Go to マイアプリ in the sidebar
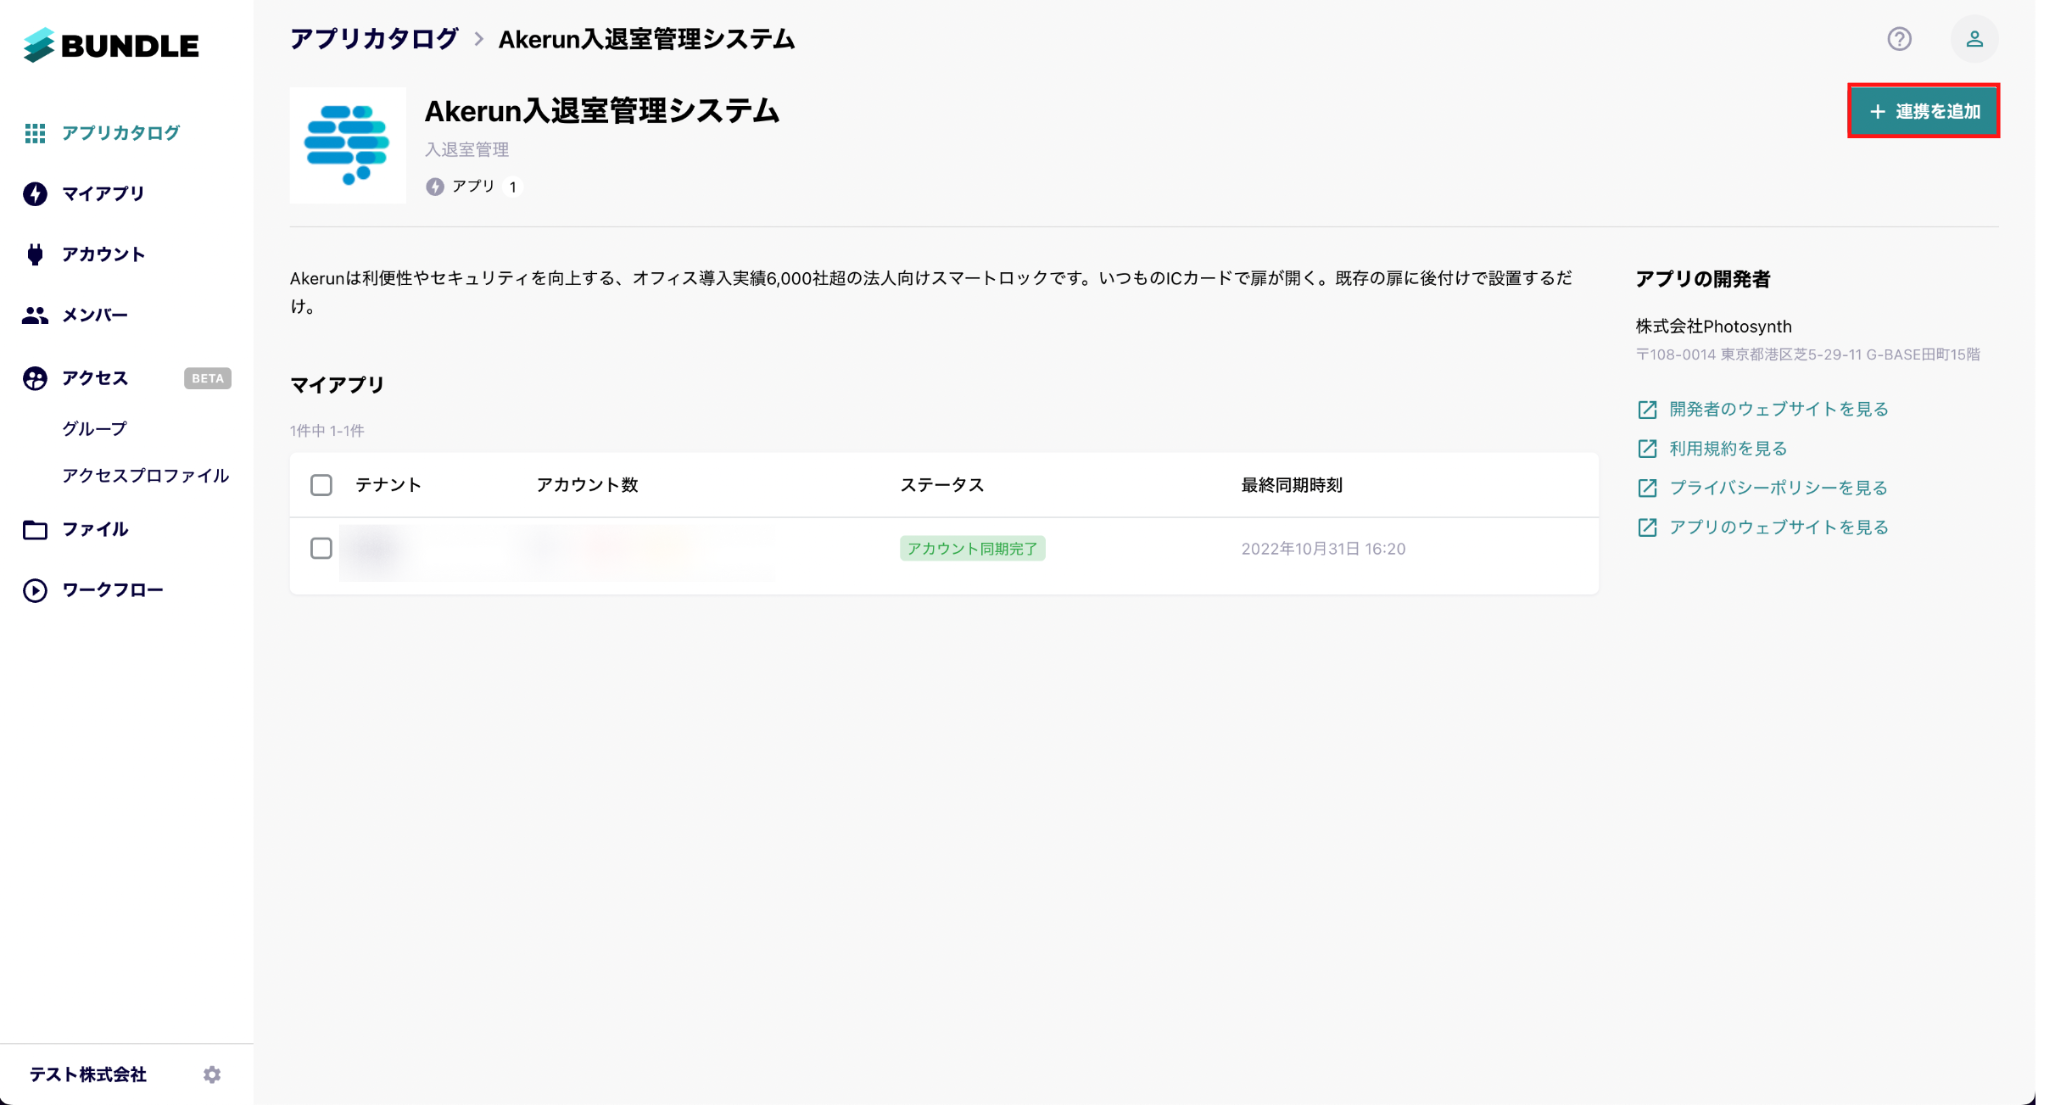Image resolution: width=2048 pixels, height=1105 pixels. [103, 194]
